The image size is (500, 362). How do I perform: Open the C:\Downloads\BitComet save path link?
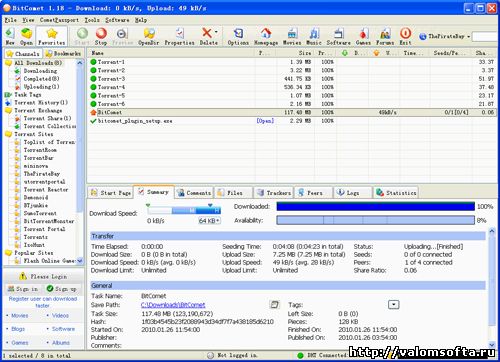click(173, 305)
